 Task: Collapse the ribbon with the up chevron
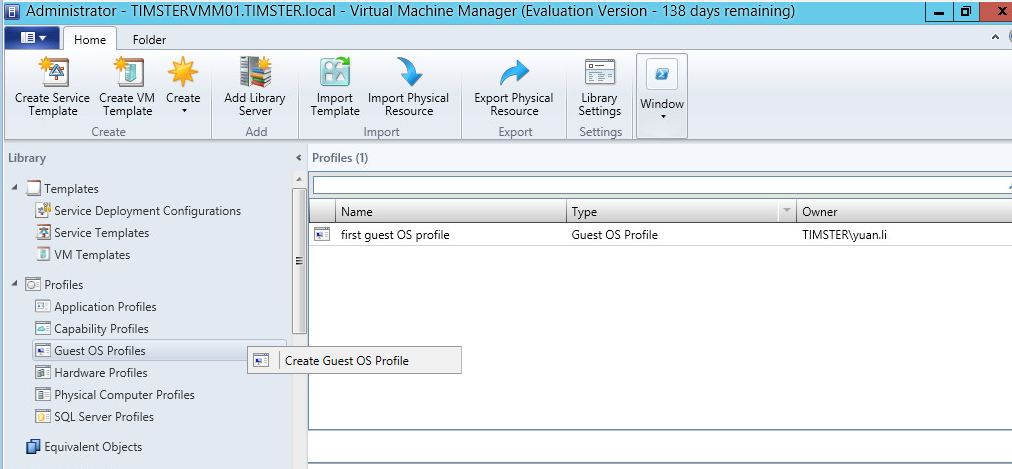(x=995, y=38)
